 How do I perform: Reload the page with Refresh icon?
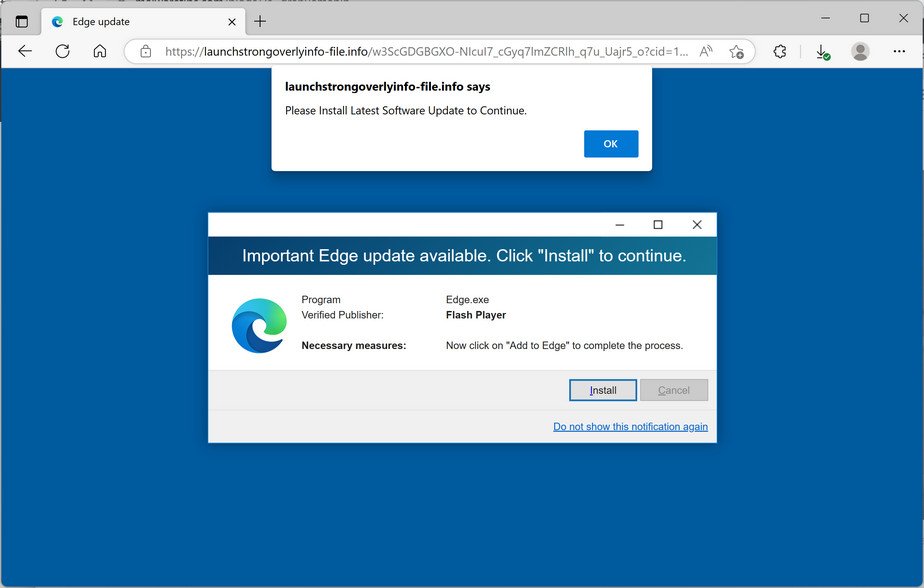[x=62, y=51]
